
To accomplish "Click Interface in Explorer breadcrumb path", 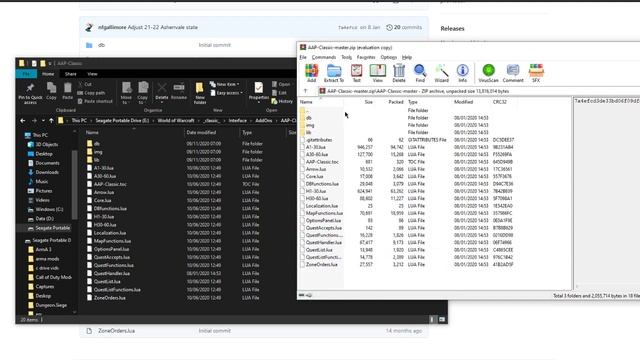I will pos(238,120).
